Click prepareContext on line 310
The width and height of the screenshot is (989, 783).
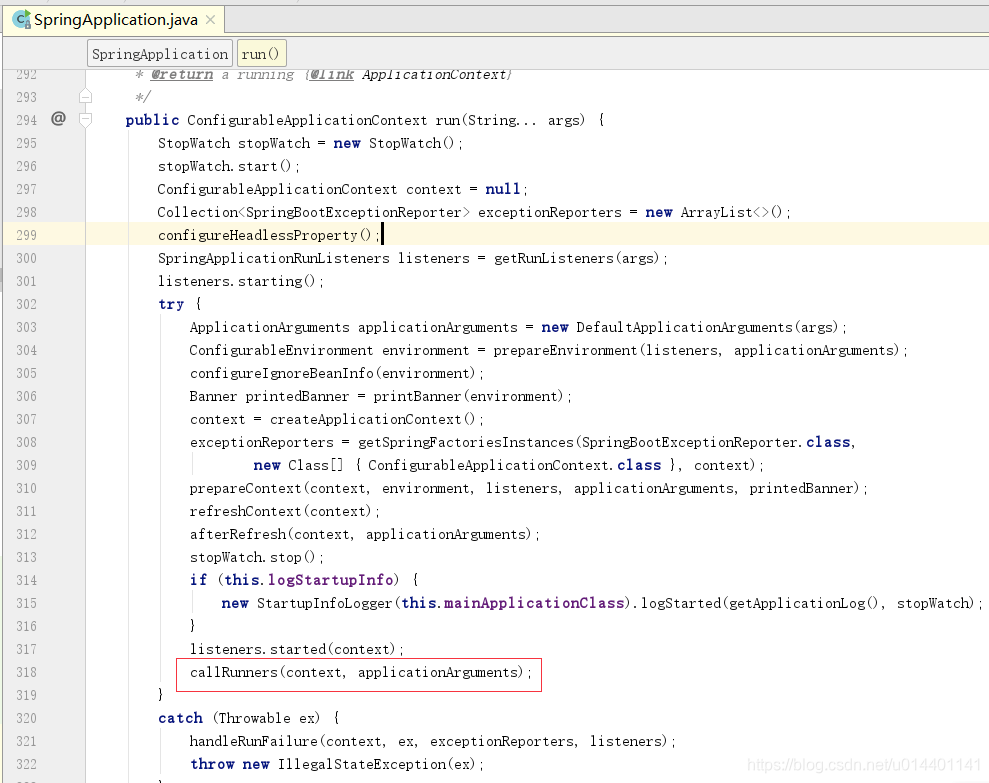[245, 488]
